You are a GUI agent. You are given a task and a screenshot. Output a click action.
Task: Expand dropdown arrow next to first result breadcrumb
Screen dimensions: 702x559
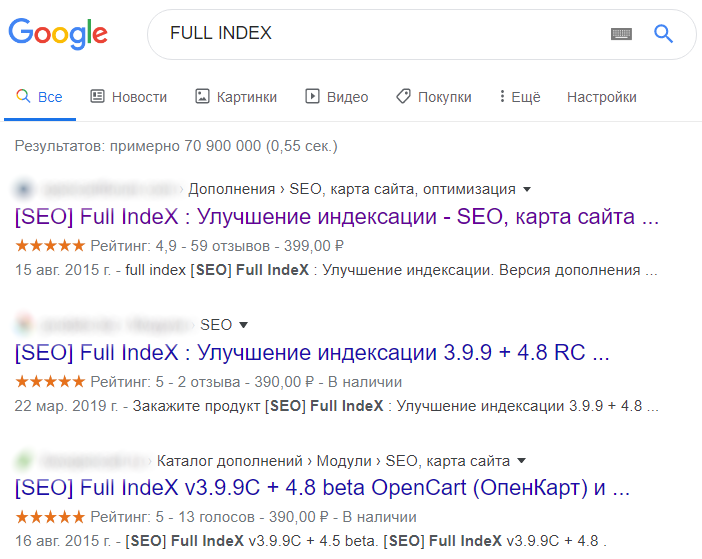pyautogui.click(x=527, y=189)
